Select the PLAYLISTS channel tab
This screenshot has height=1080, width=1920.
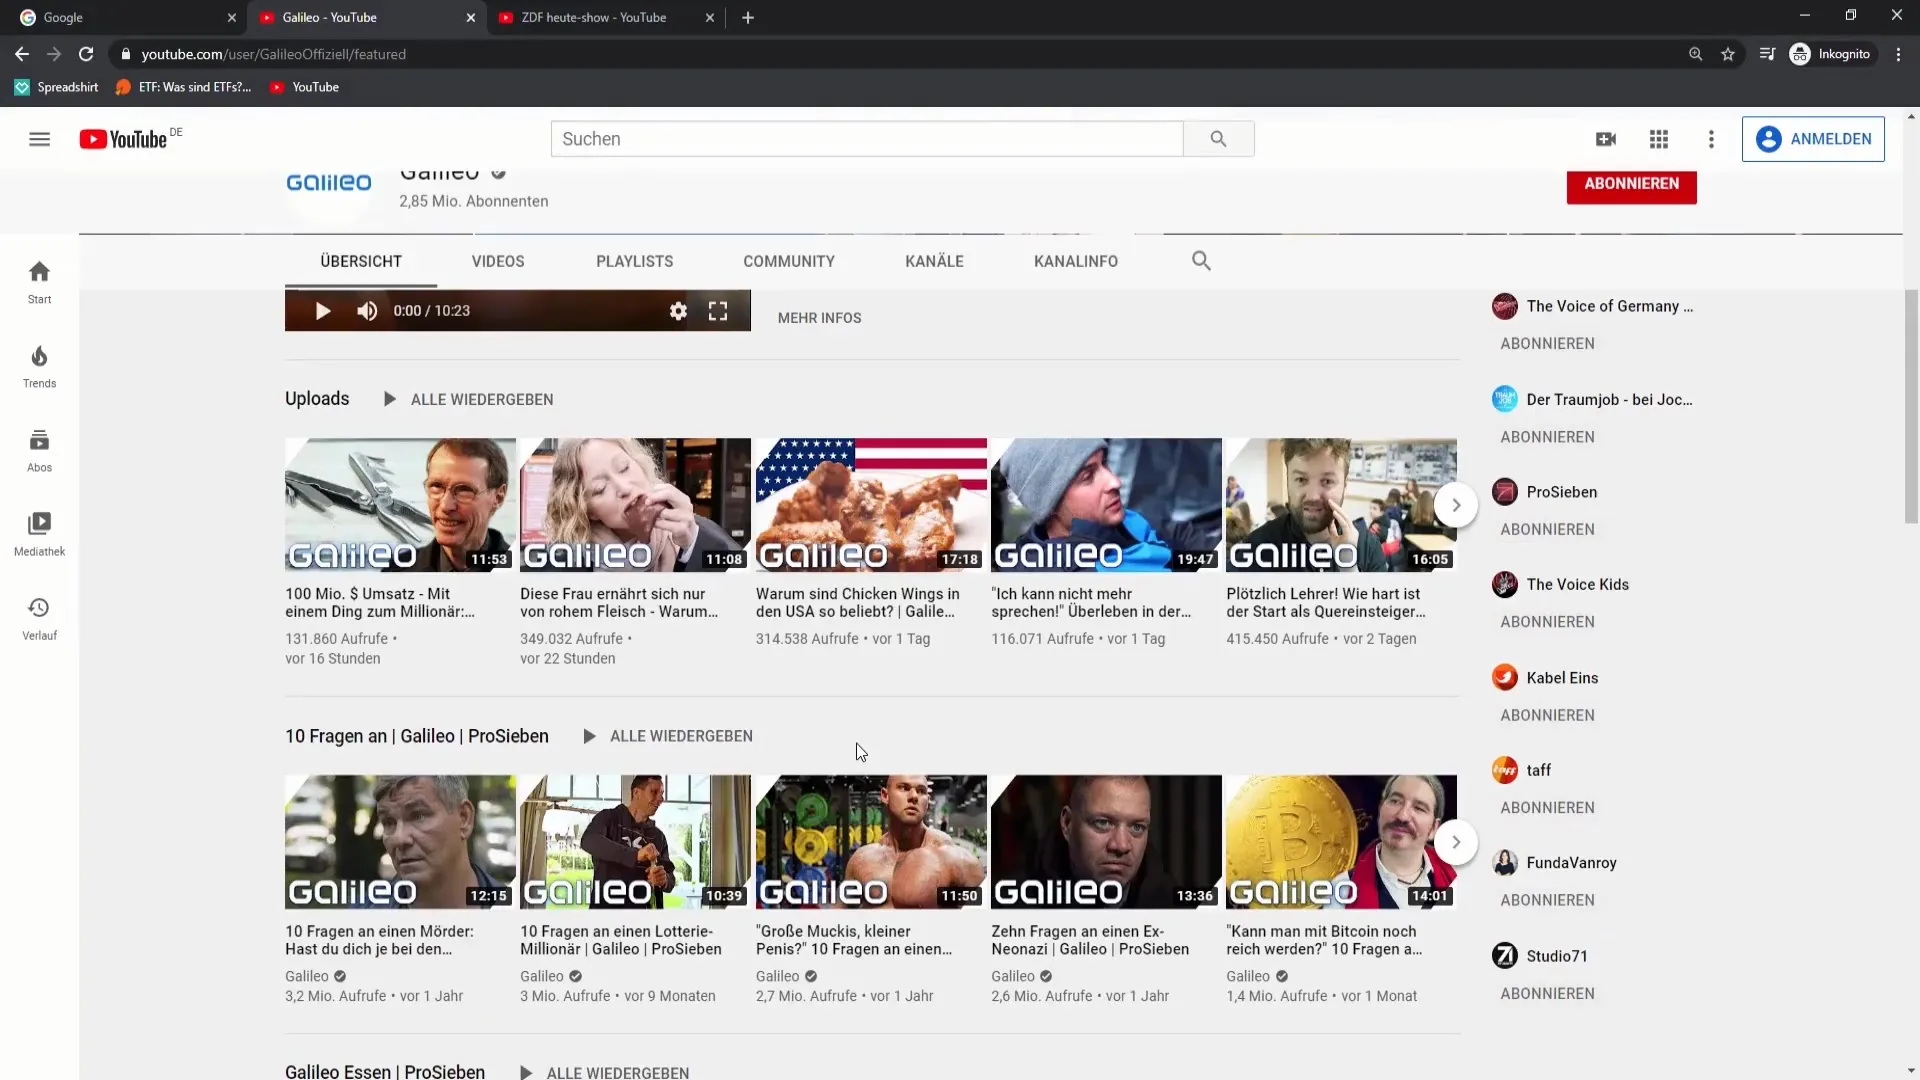635,261
